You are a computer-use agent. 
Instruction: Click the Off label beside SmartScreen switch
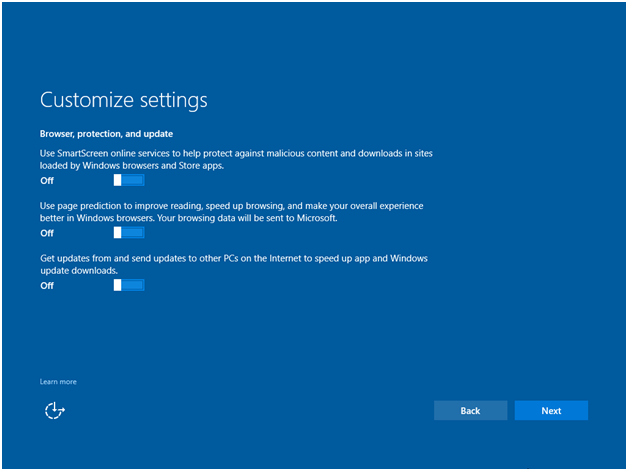[x=47, y=181]
